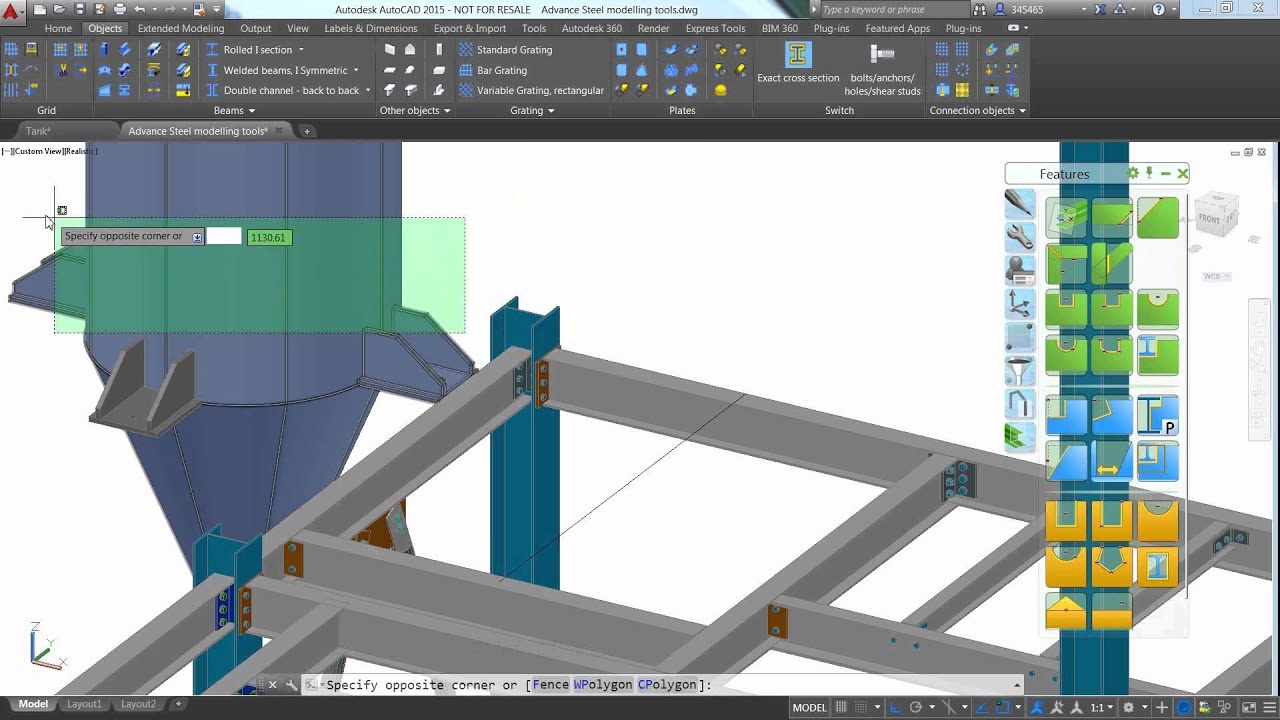Click the ViewCube FRONT face

click(x=1211, y=217)
